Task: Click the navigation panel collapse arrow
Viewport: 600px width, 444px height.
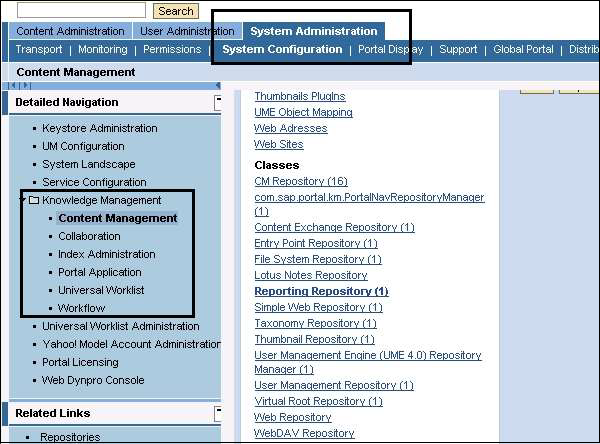Action: pyautogui.click(x=218, y=85)
